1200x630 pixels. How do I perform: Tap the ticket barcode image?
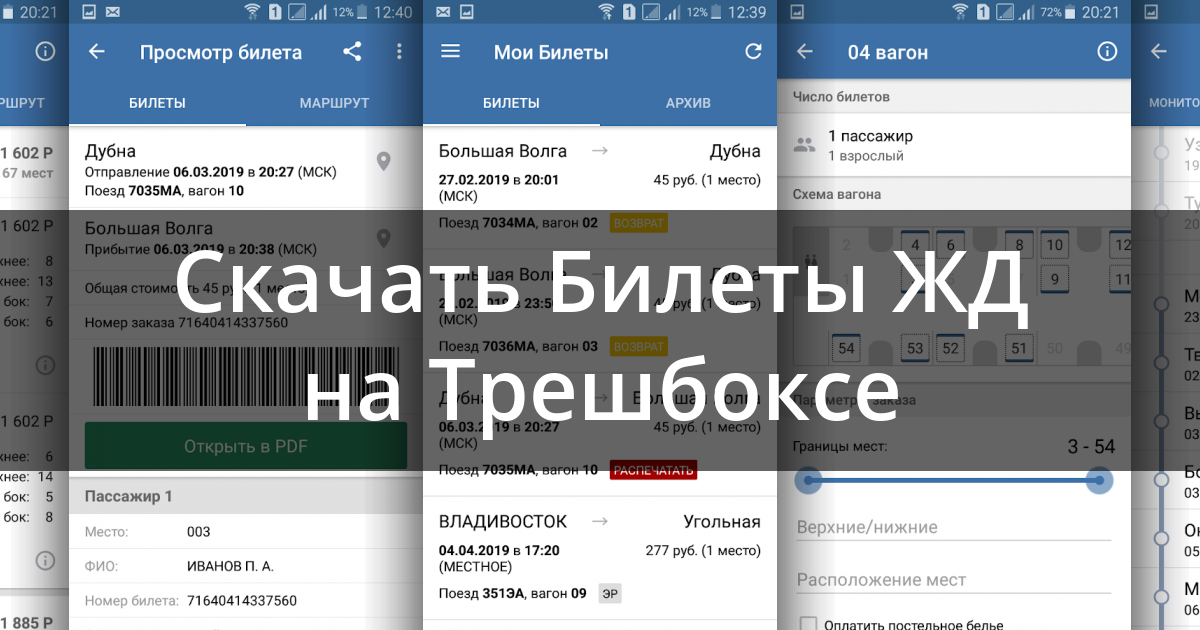point(246,376)
